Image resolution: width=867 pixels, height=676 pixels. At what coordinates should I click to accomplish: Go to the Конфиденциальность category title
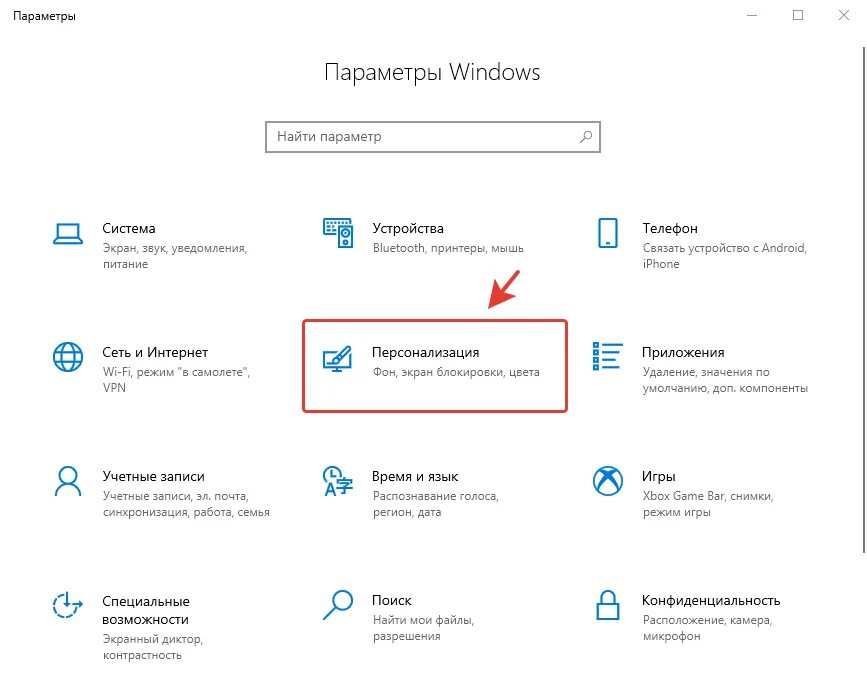[x=711, y=600]
